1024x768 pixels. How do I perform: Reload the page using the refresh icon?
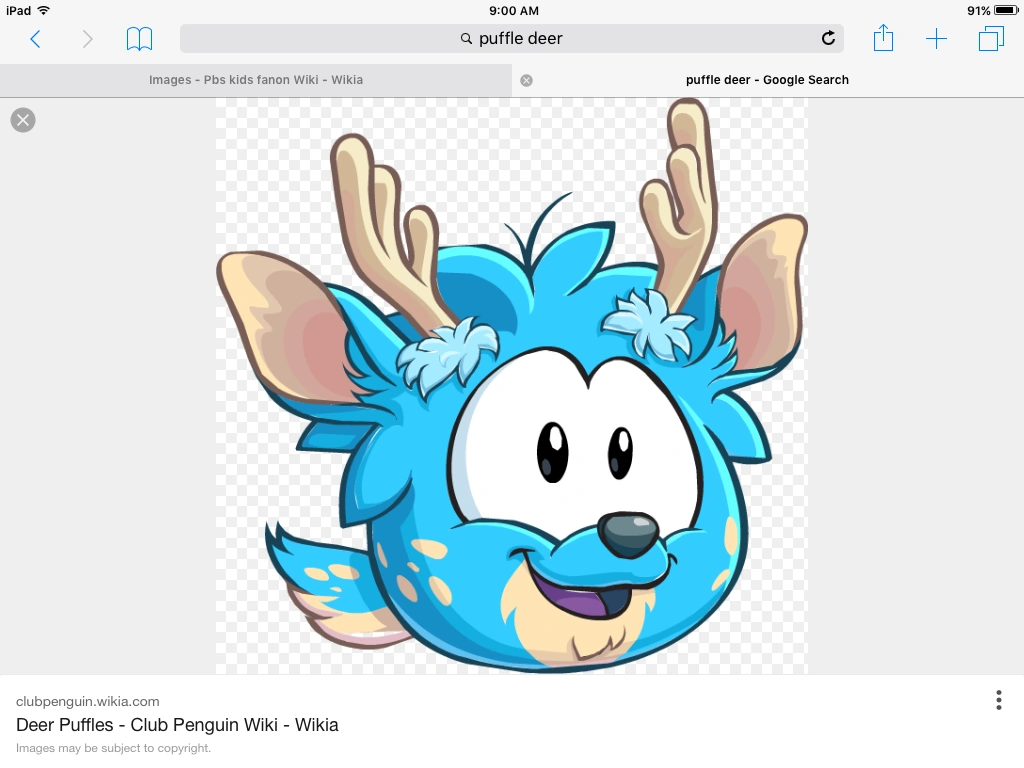click(828, 38)
